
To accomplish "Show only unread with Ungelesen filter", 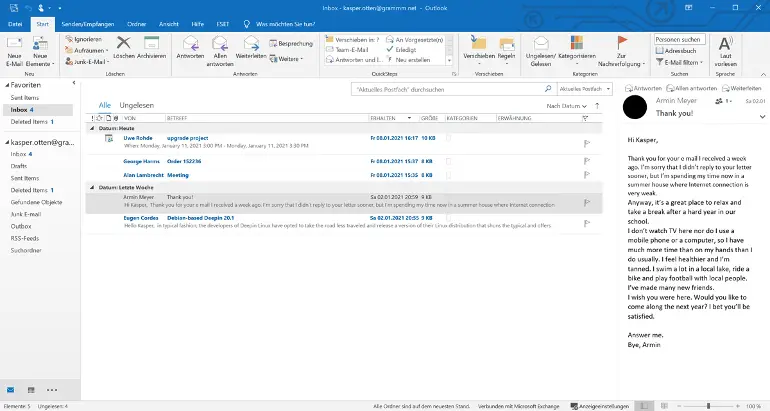I will (136, 105).
